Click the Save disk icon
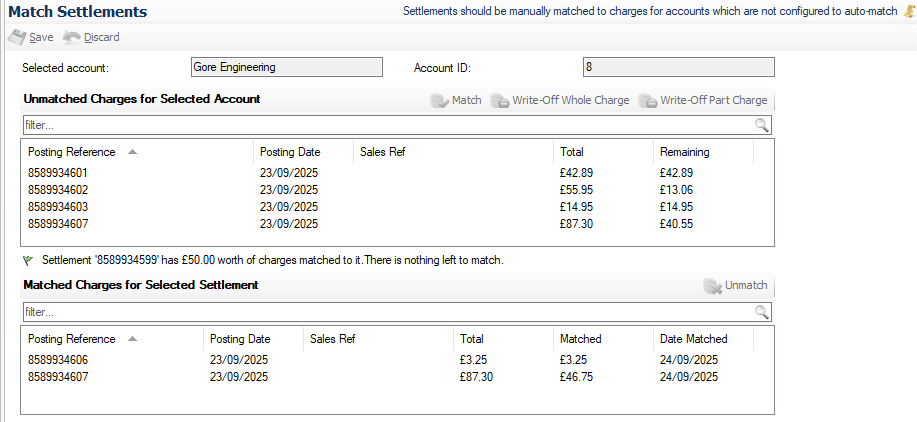 [17, 37]
